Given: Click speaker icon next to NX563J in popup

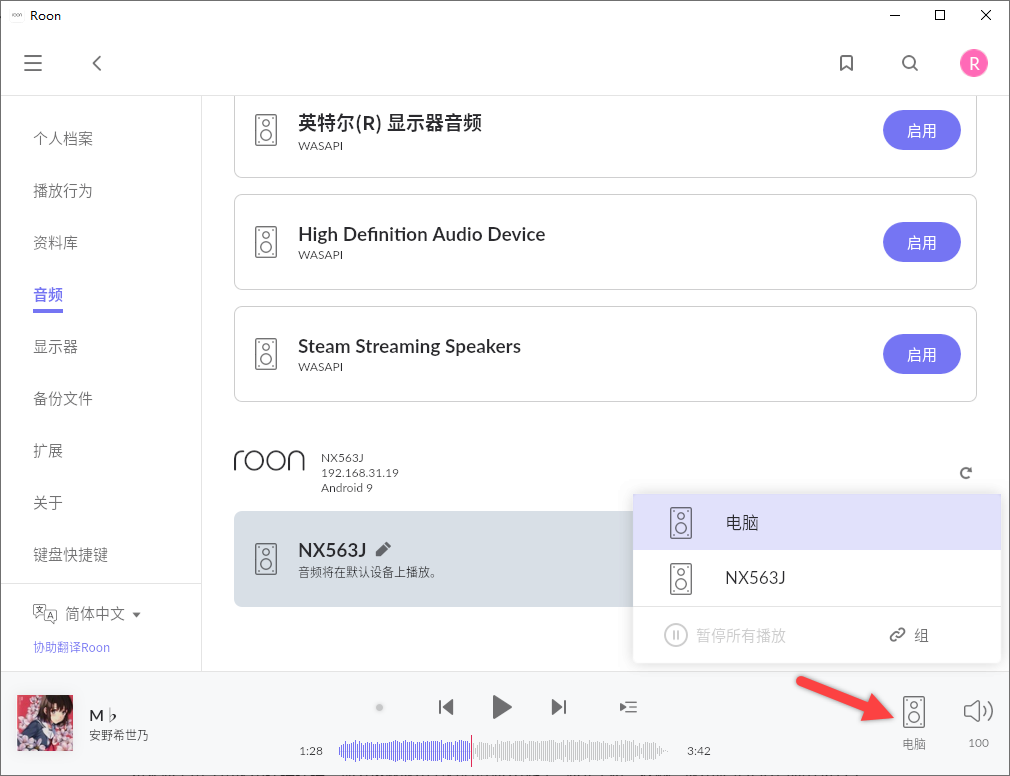Looking at the screenshot, I should 681,578.
